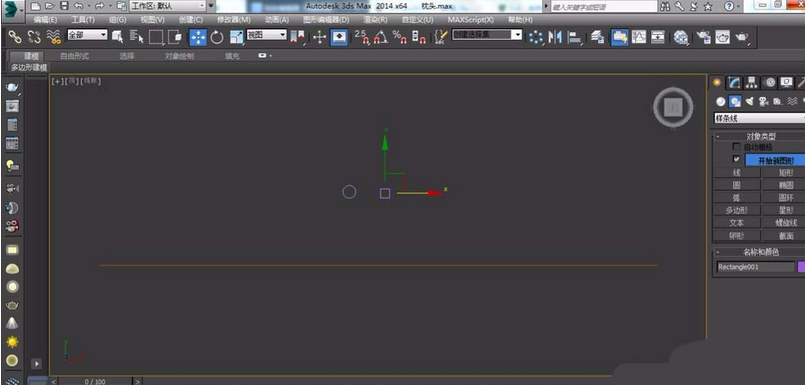Click the Edit Named Selection Sets icon
Viewport: 805px width, 385px height.
coord(440,37)
